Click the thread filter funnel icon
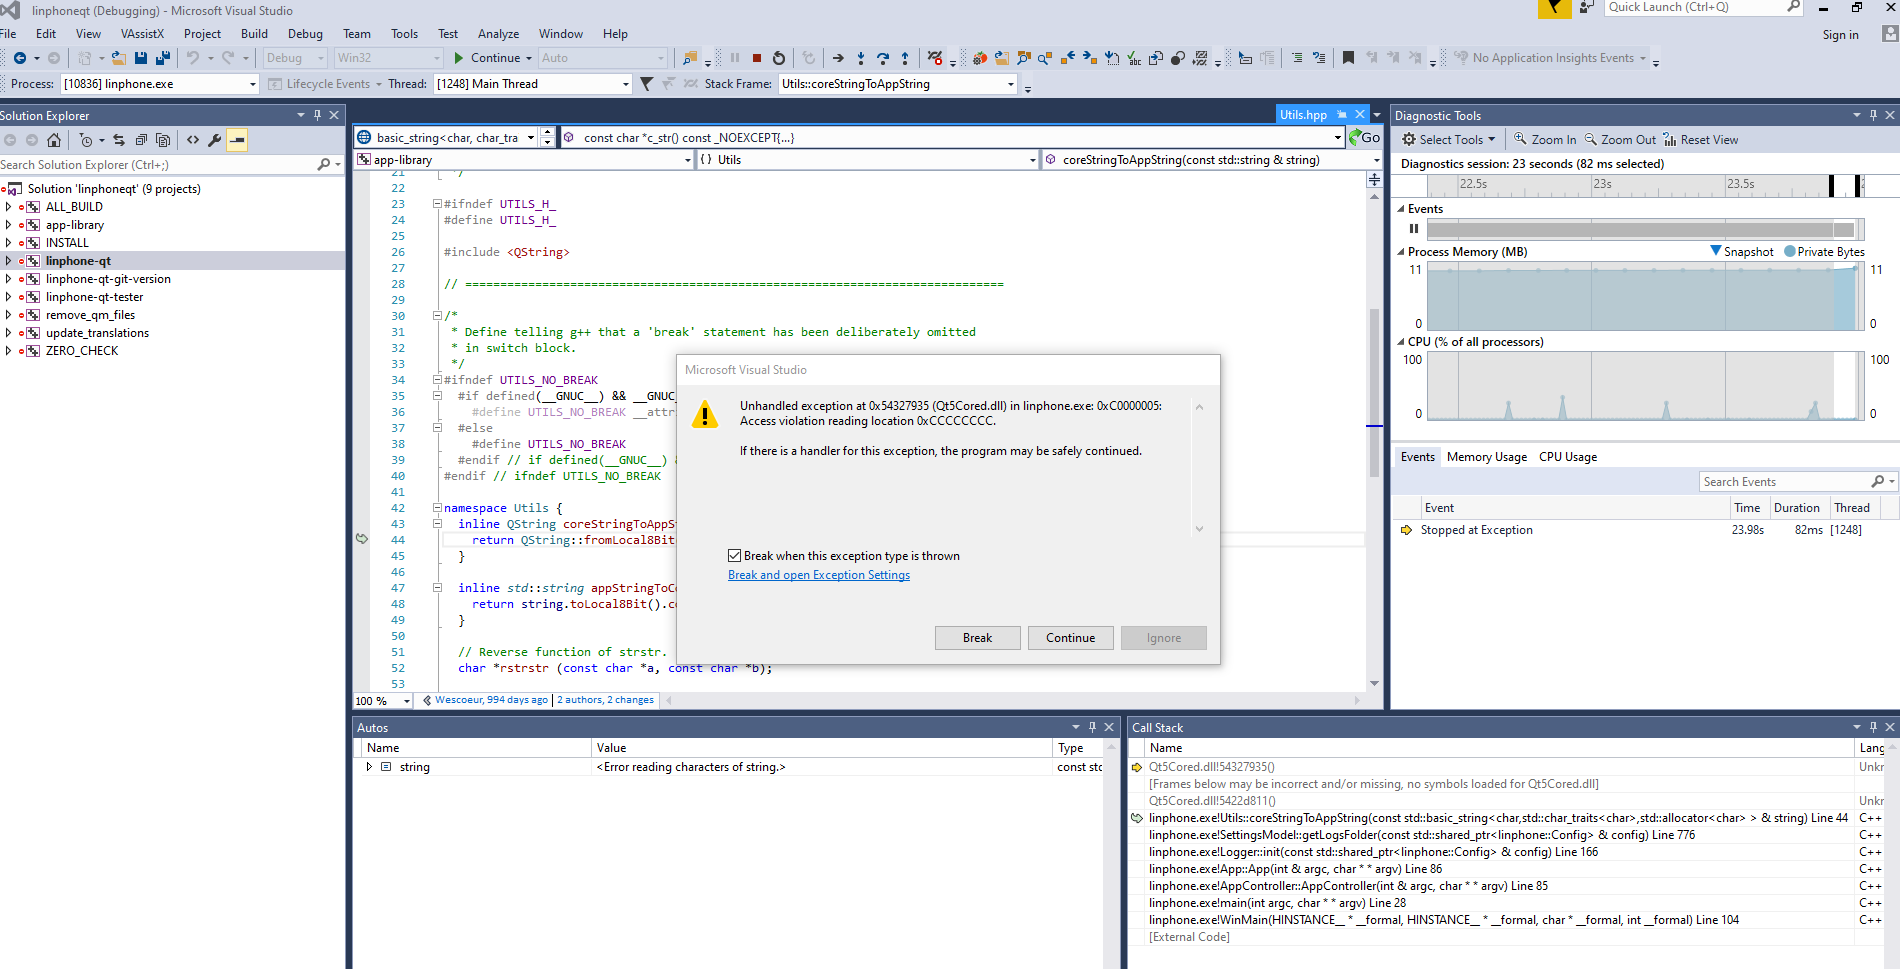1900x969 pixels. click(646, 84)
